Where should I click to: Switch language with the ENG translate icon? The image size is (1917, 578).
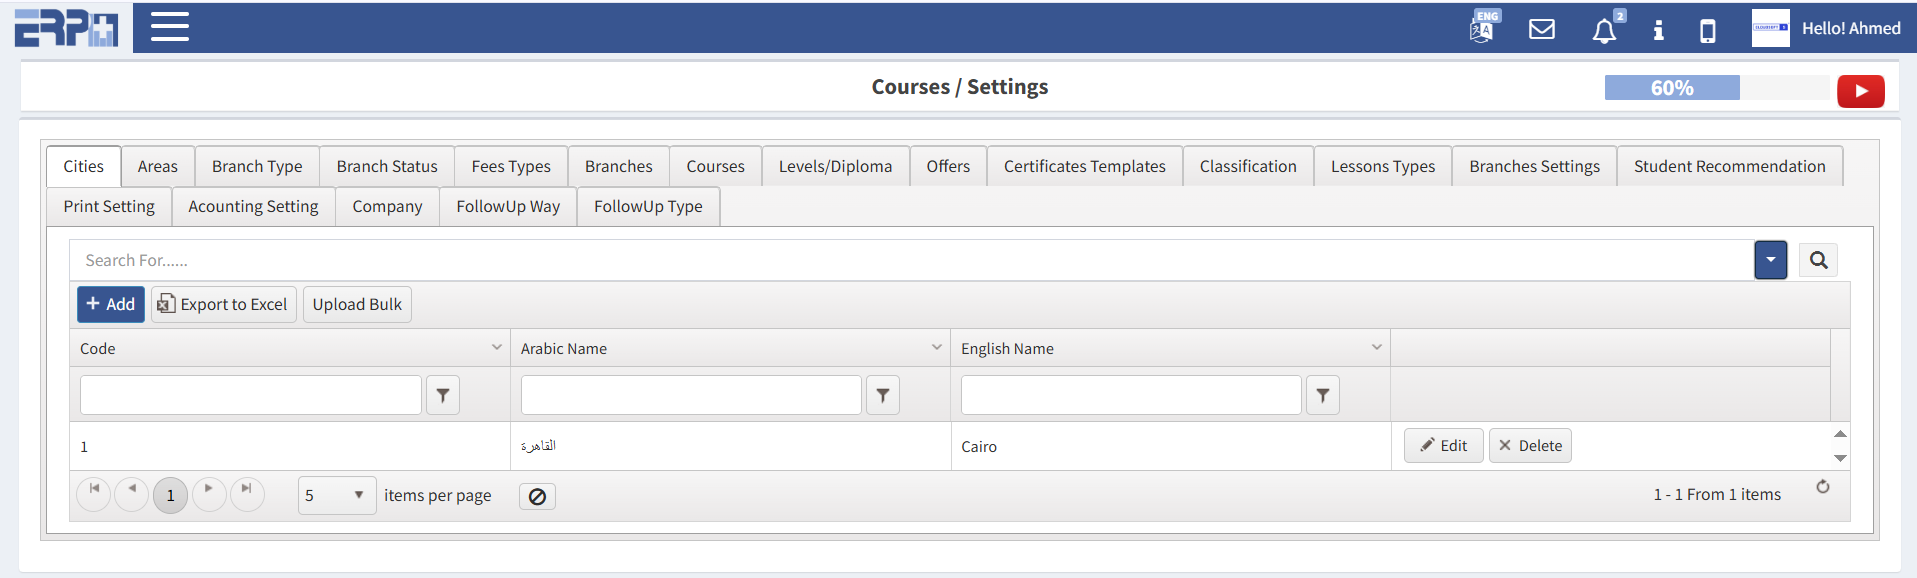1482,29
